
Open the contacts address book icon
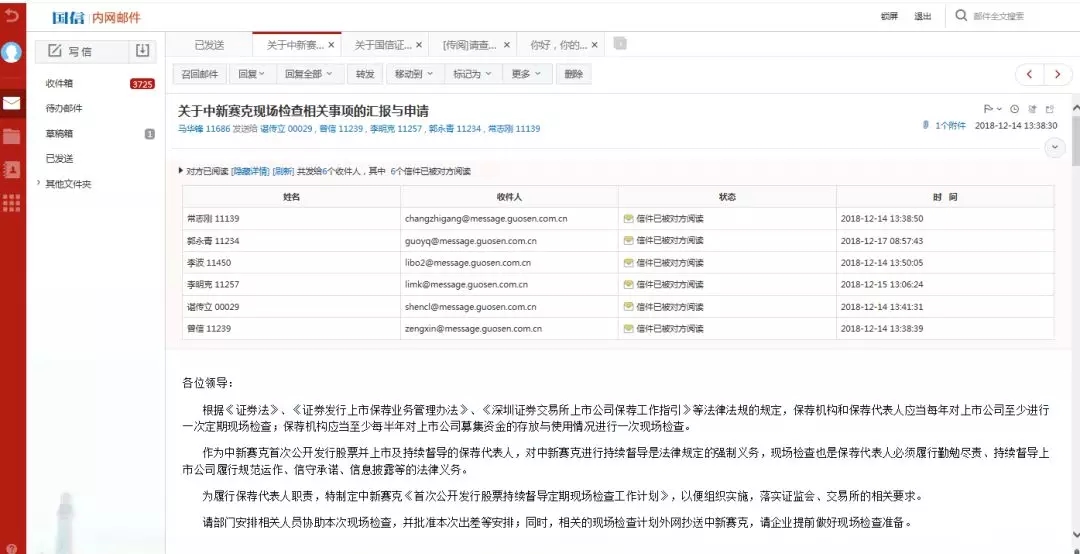(x=12, y=168)
